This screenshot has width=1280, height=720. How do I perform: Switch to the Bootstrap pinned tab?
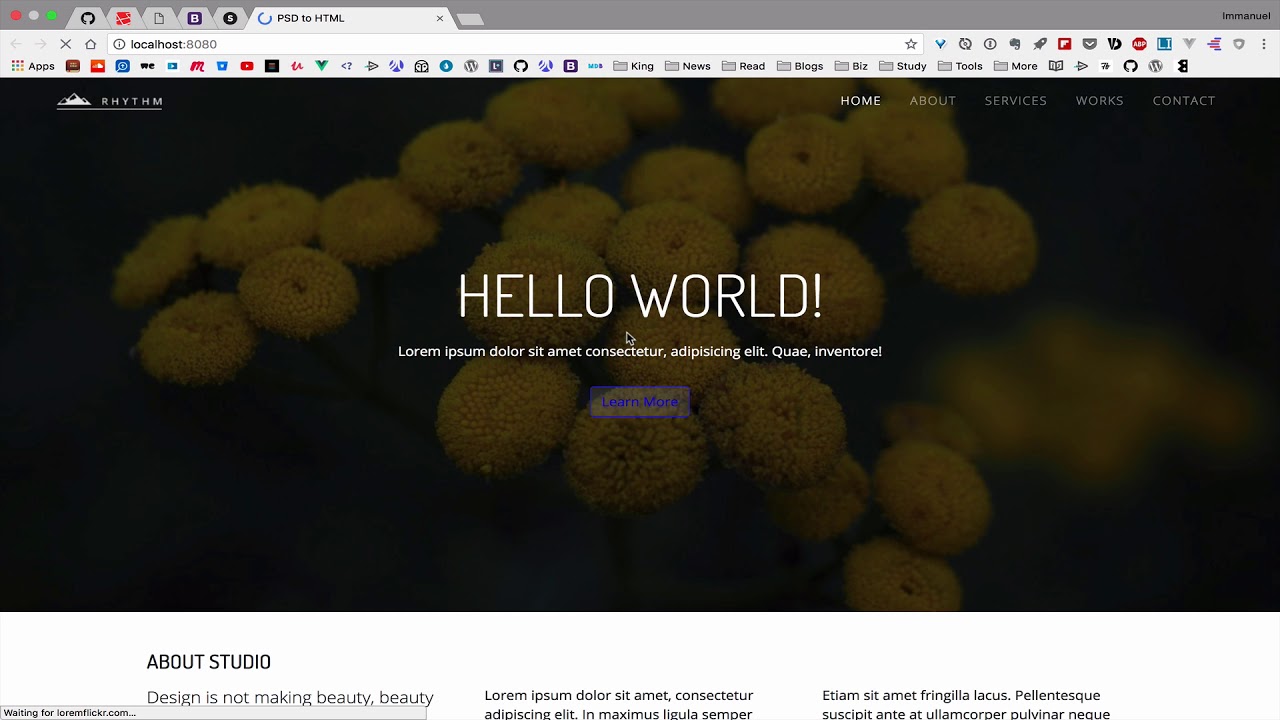click(194, 18)
